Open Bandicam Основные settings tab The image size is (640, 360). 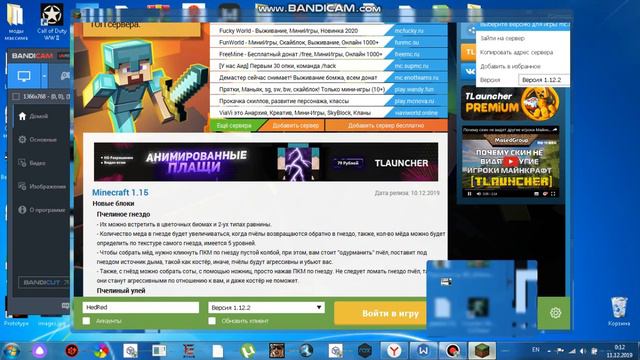[38, 140]
